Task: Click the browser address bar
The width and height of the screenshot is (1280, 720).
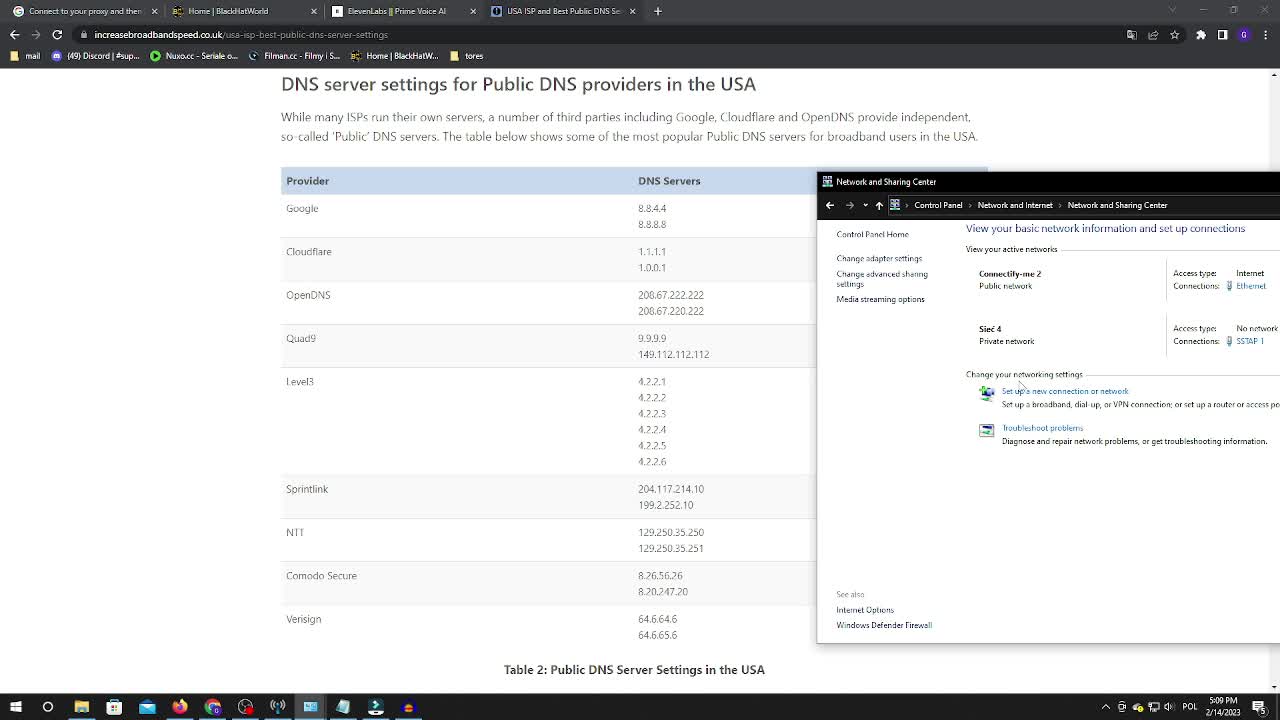Action: [600, 34]
